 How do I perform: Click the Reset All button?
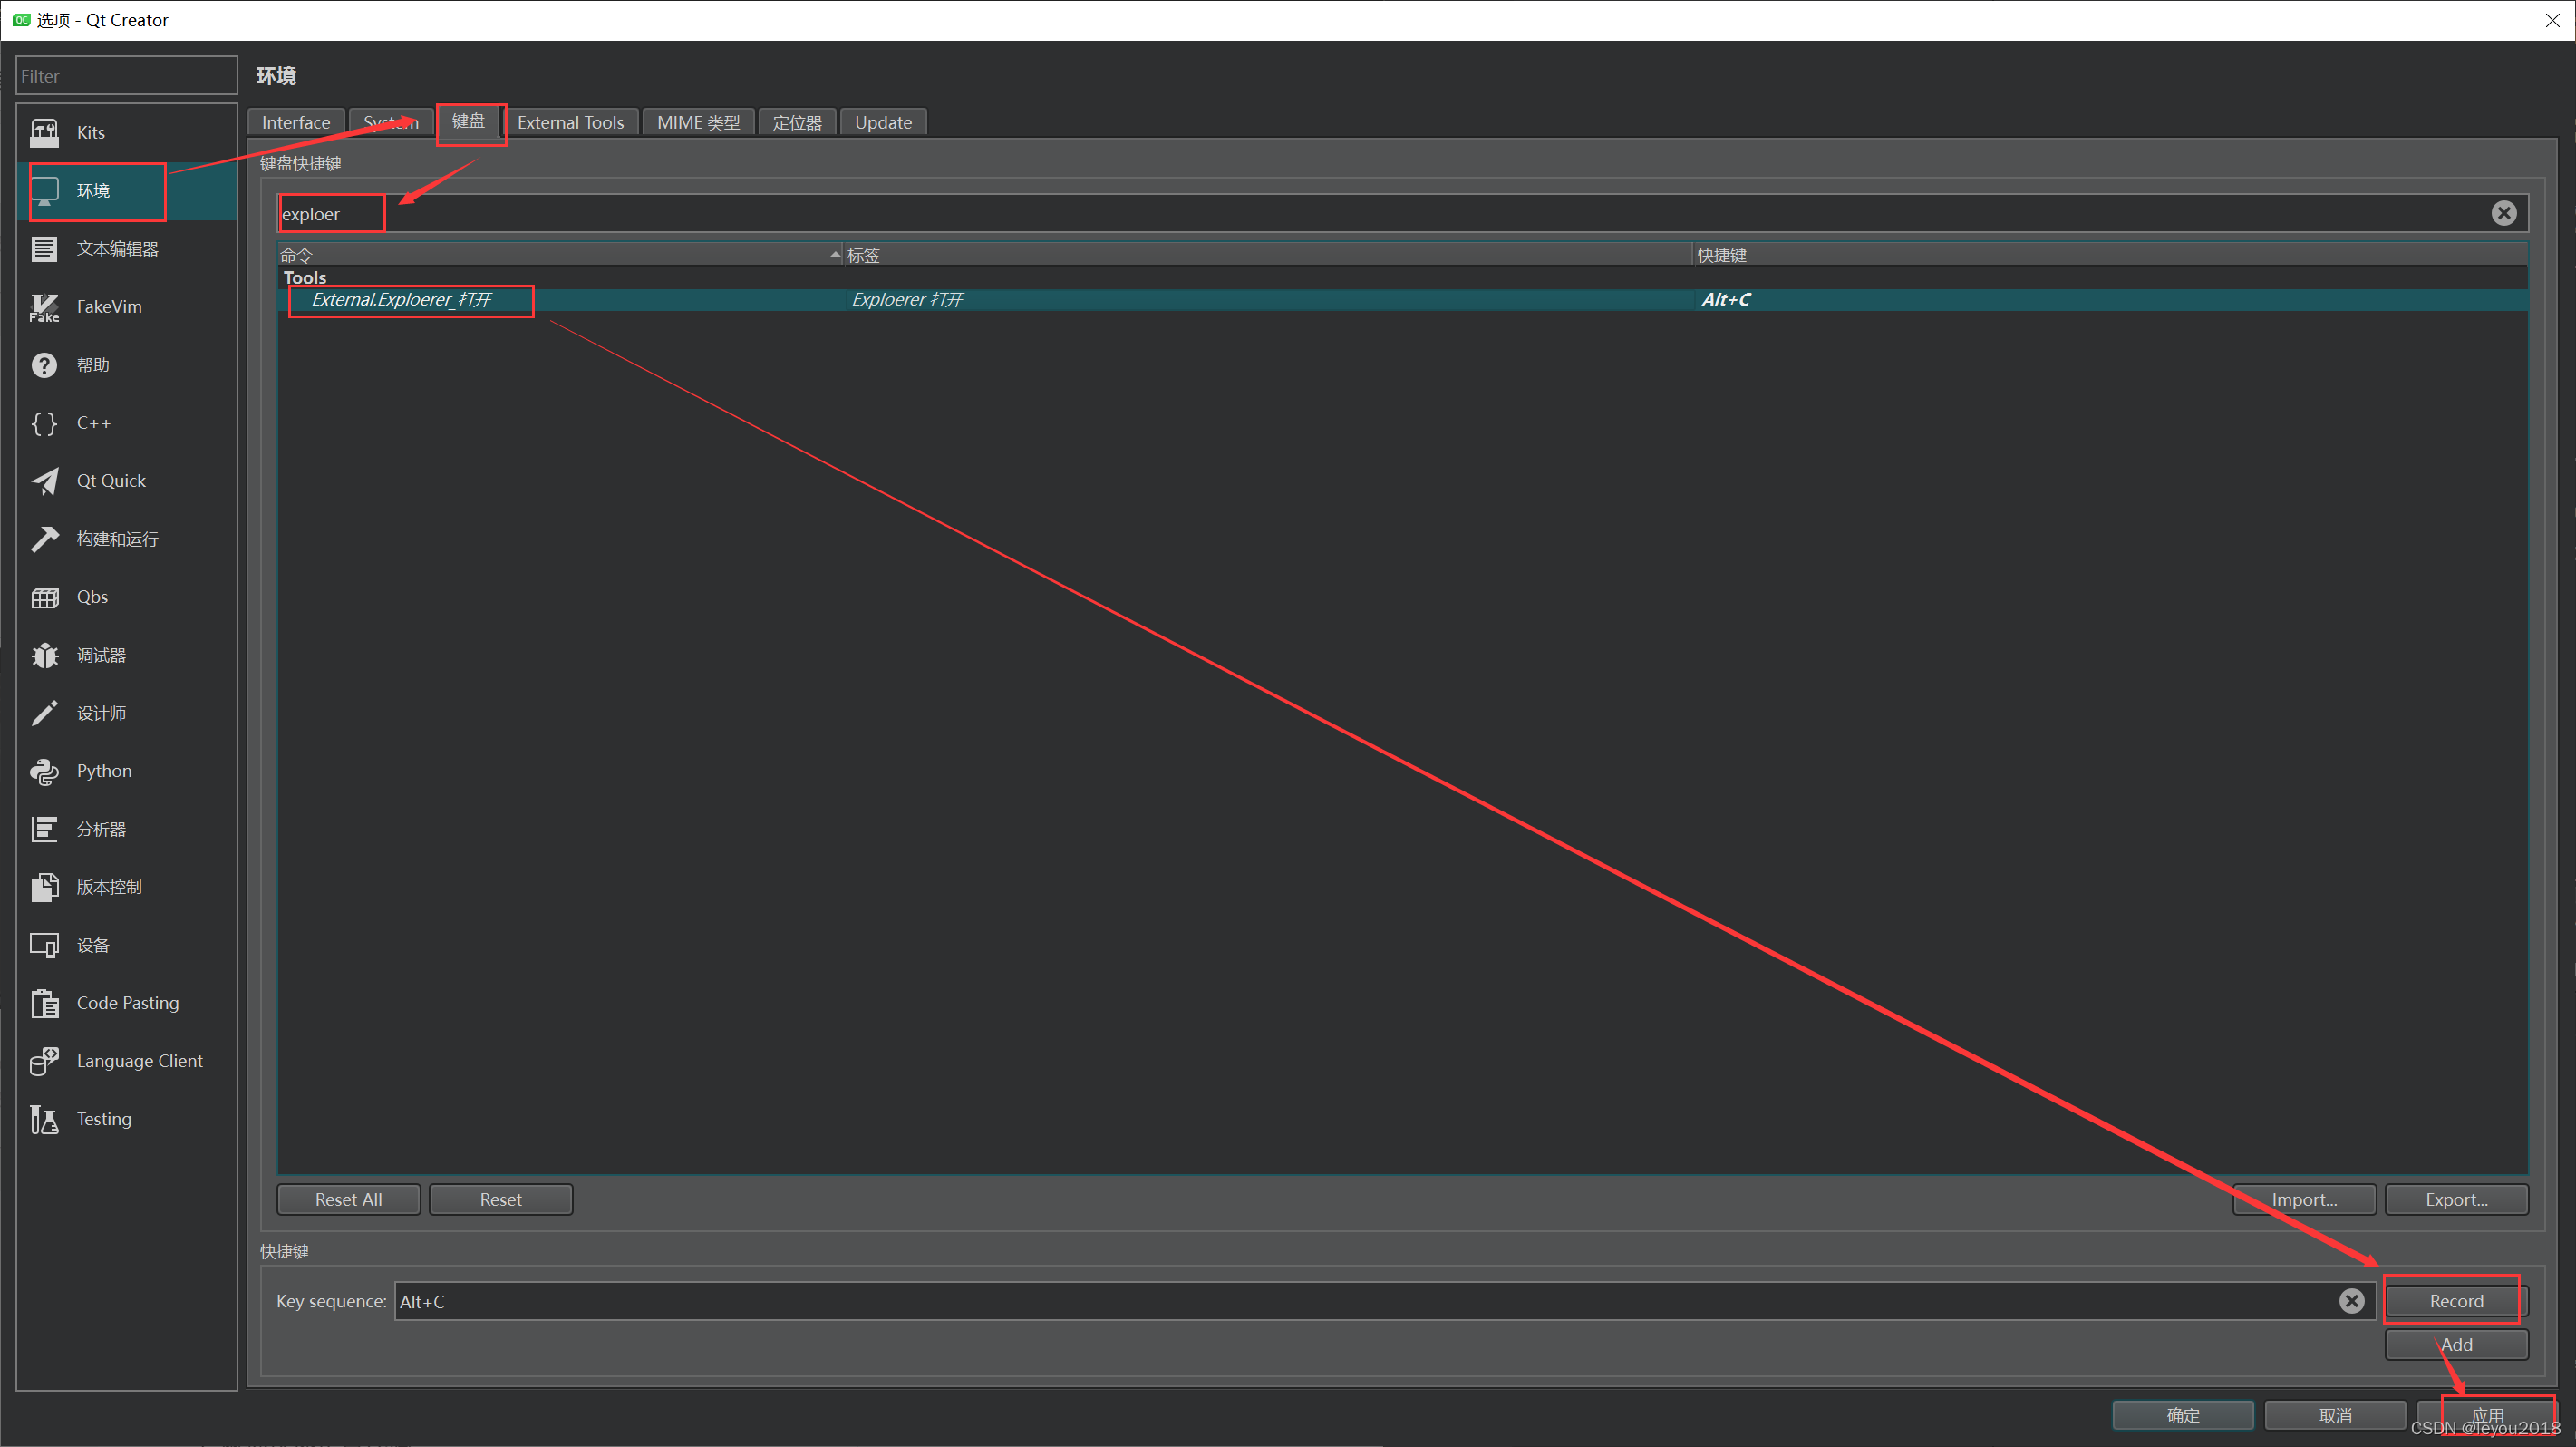[348, 1199]
